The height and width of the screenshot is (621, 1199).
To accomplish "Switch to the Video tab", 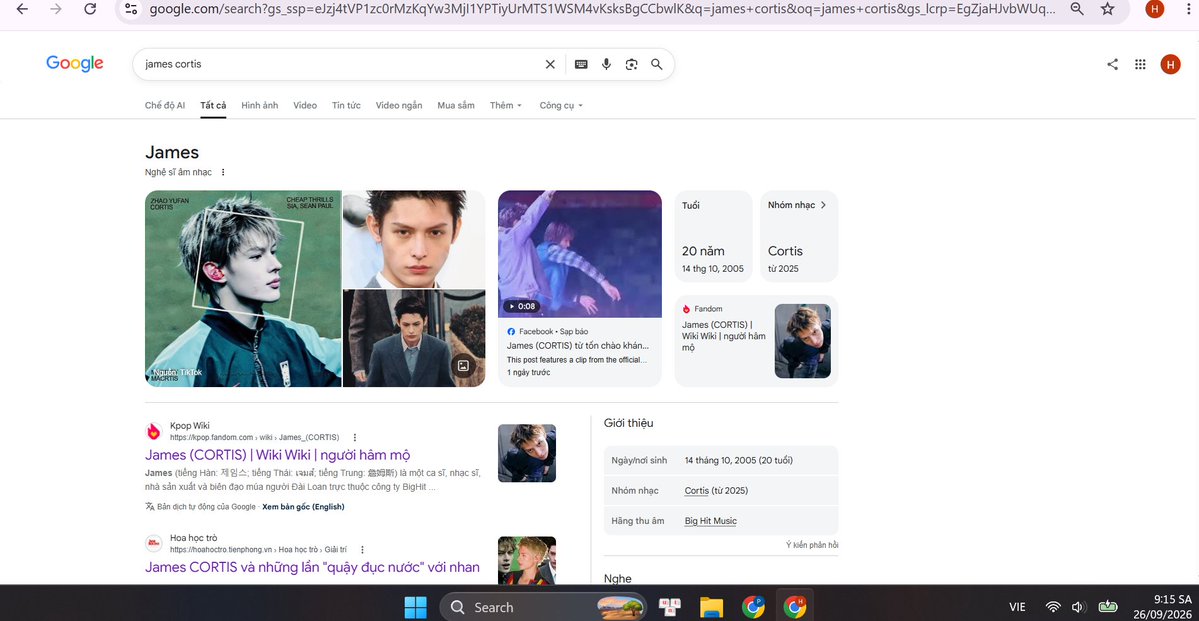I will (305, 106).
